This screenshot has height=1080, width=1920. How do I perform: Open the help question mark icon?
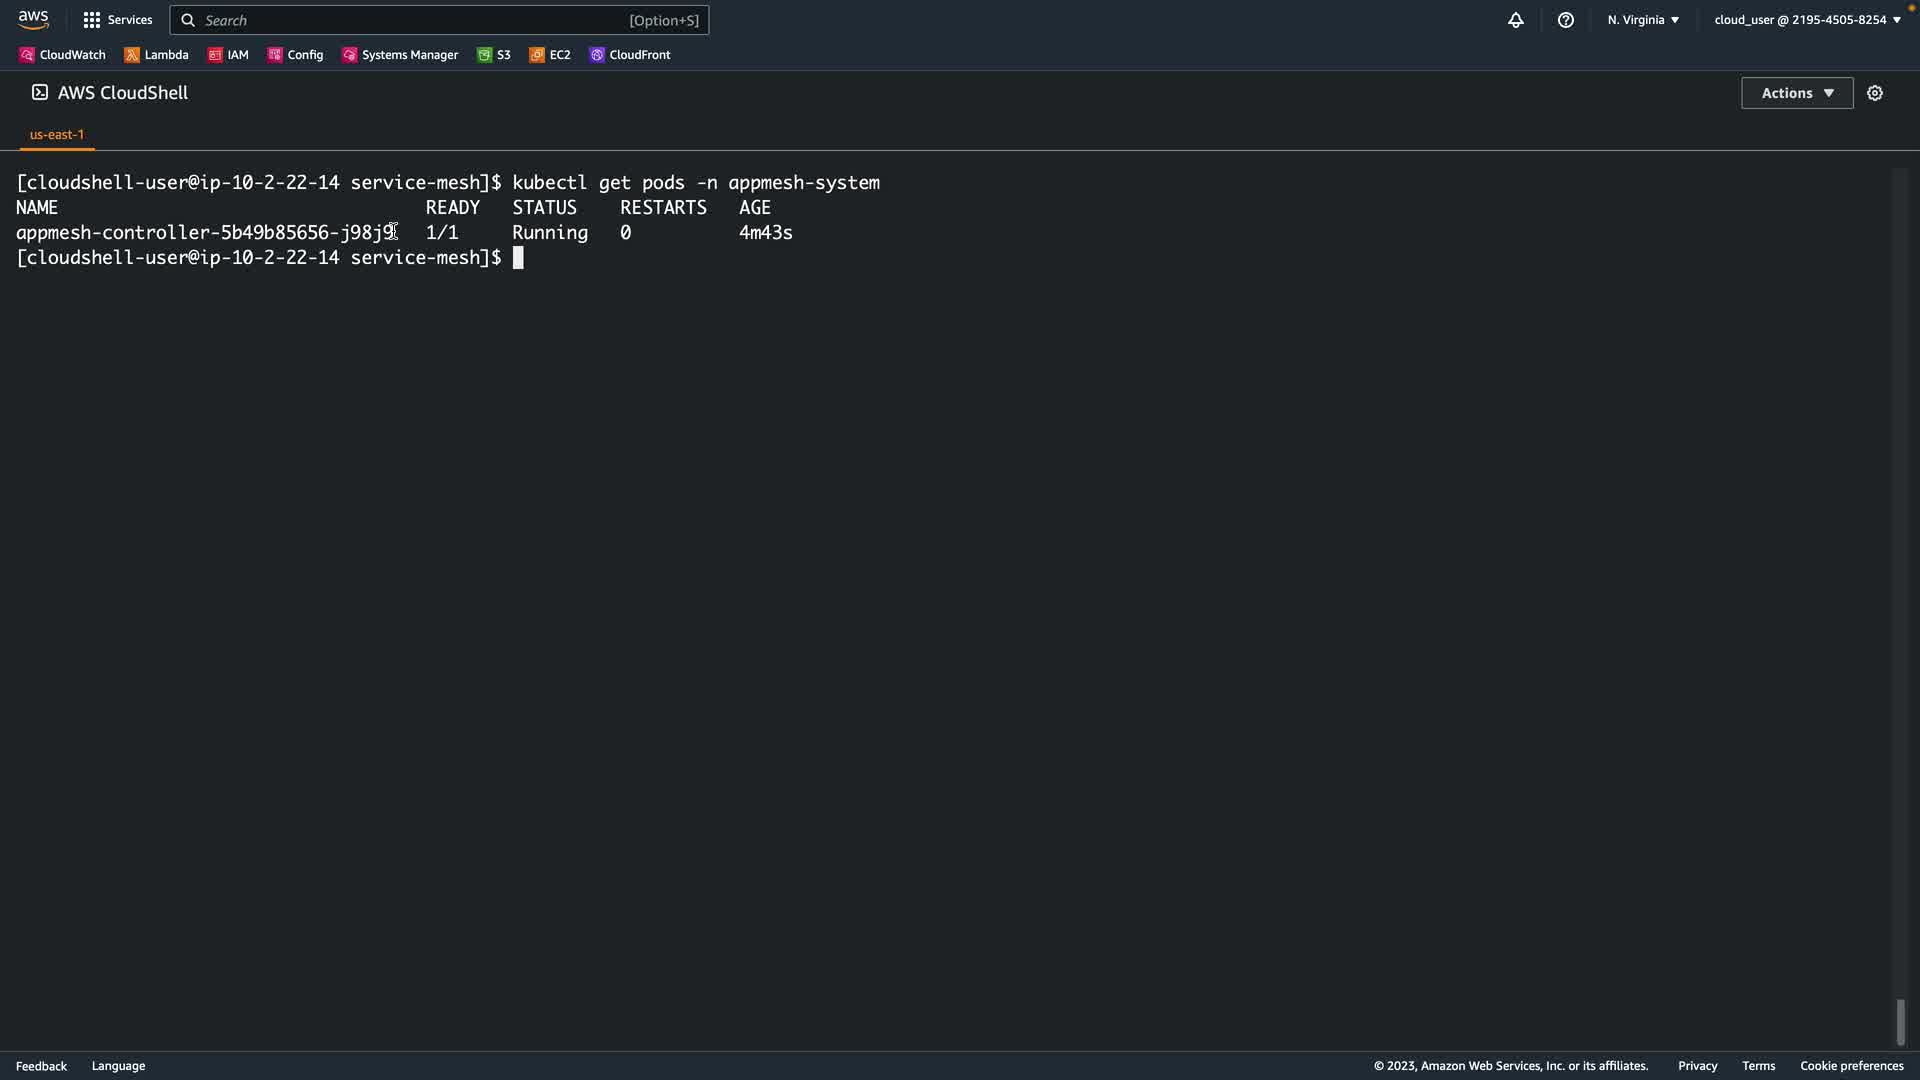[x=1566, y=20]
